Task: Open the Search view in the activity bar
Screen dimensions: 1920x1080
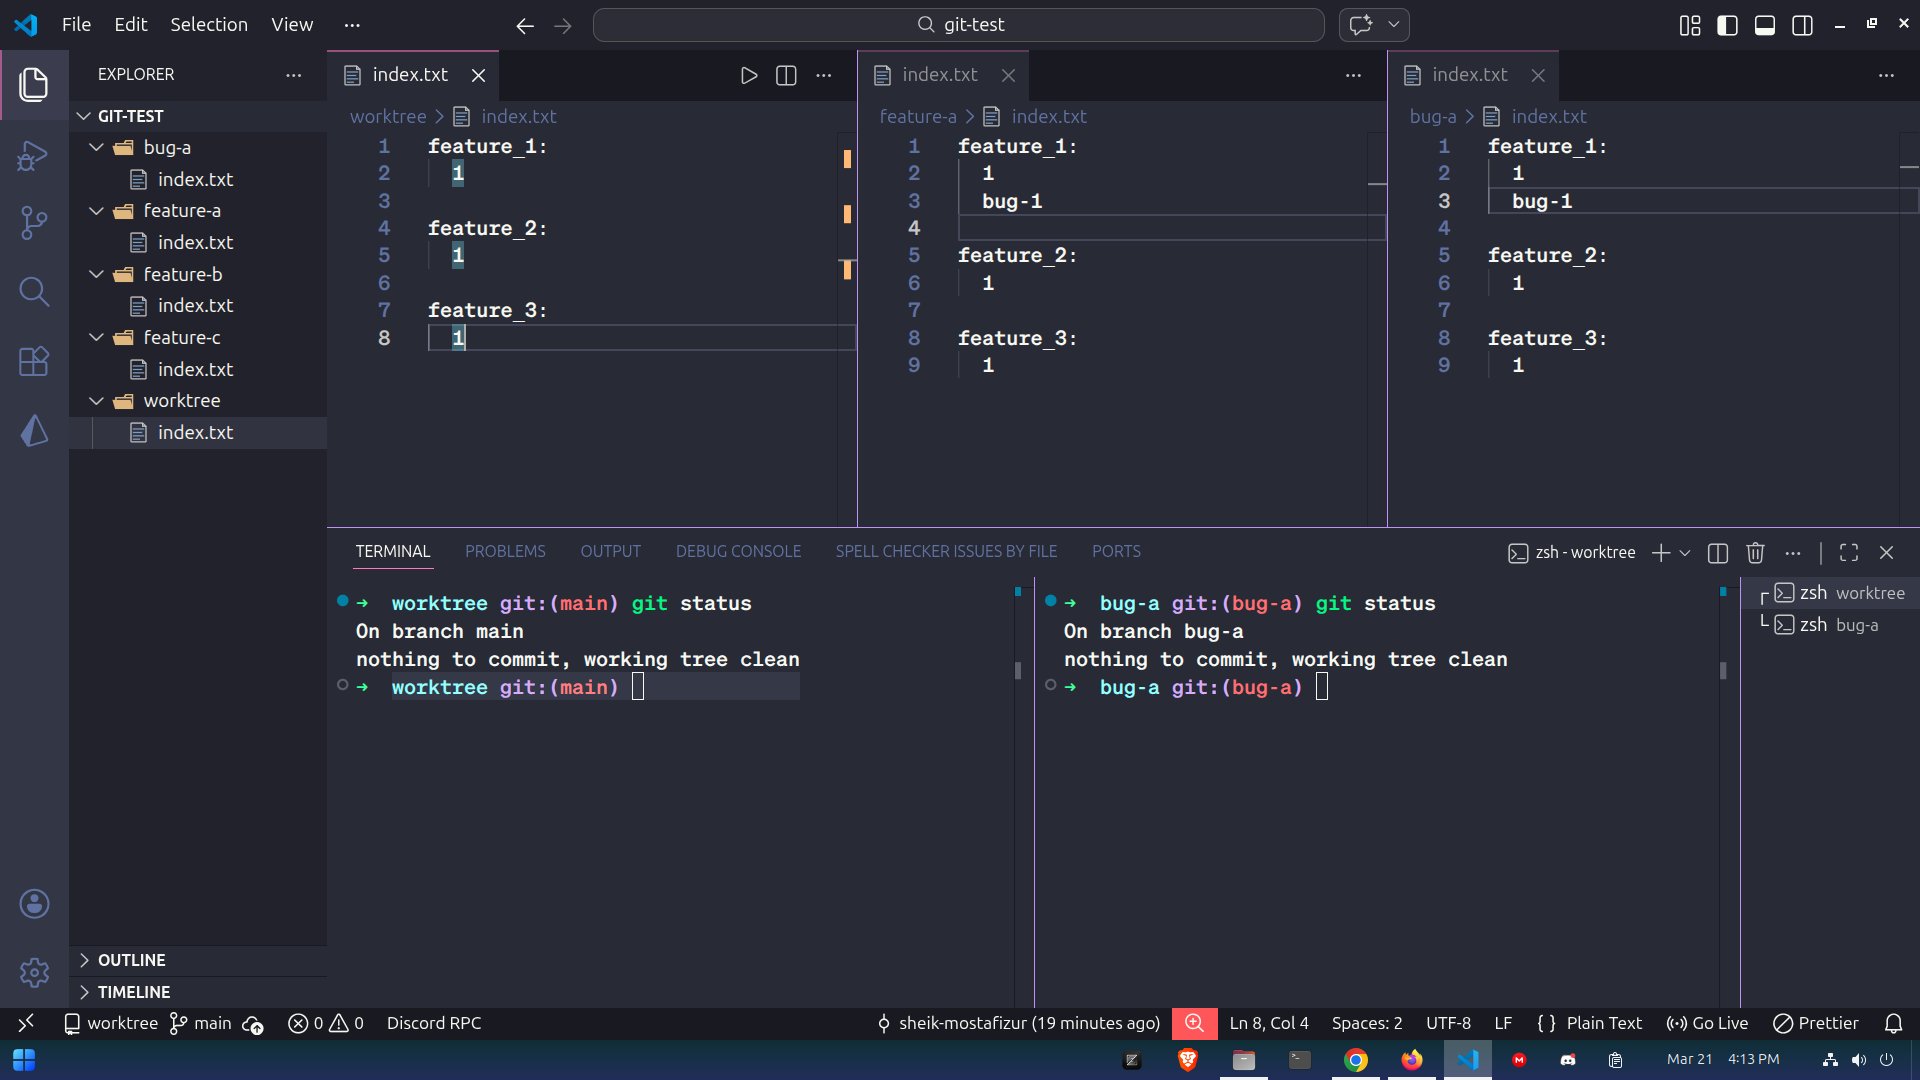Action: pos(34,292)
